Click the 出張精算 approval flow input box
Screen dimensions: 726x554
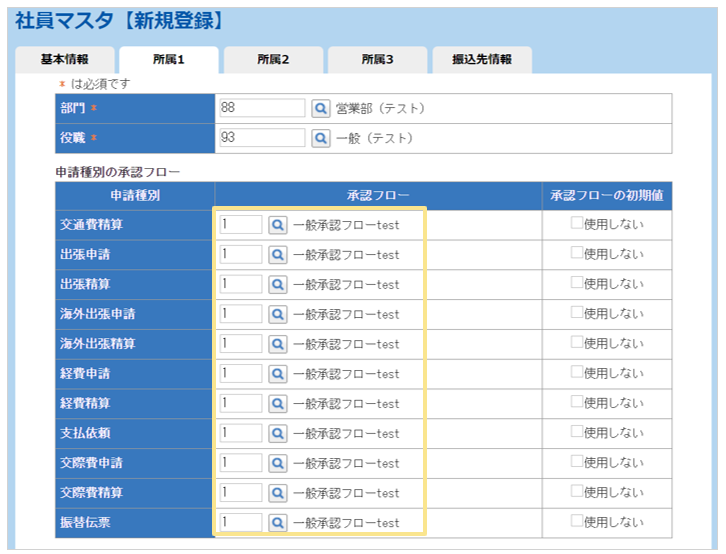241,284
